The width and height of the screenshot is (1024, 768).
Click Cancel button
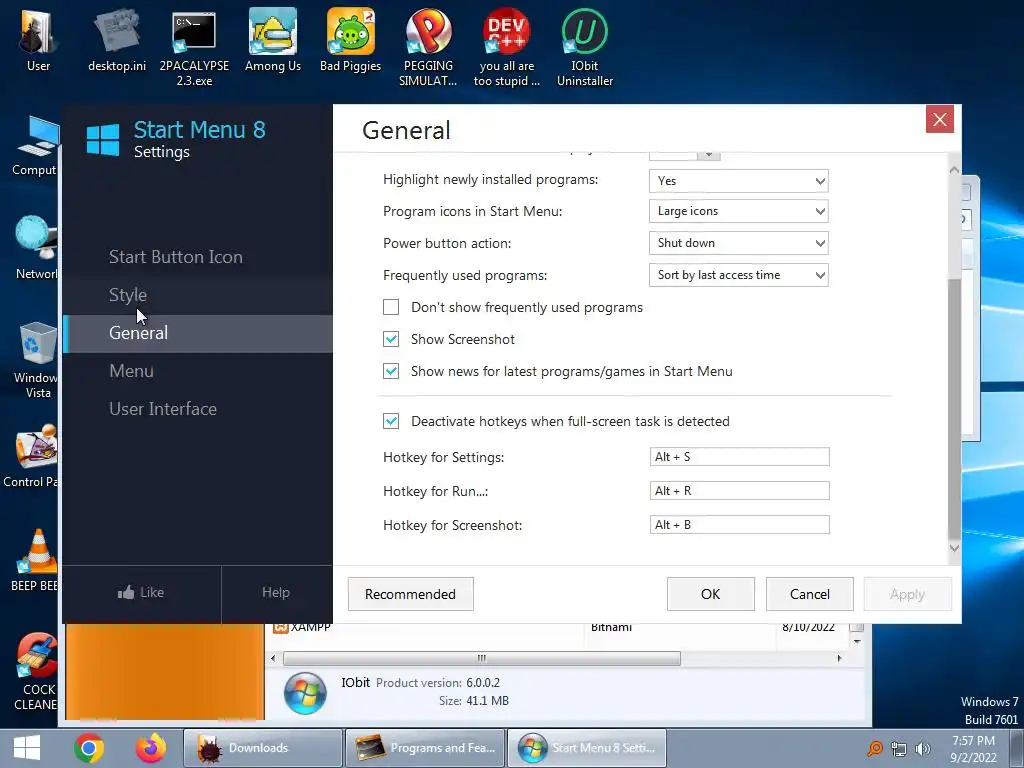click(810, 594)
